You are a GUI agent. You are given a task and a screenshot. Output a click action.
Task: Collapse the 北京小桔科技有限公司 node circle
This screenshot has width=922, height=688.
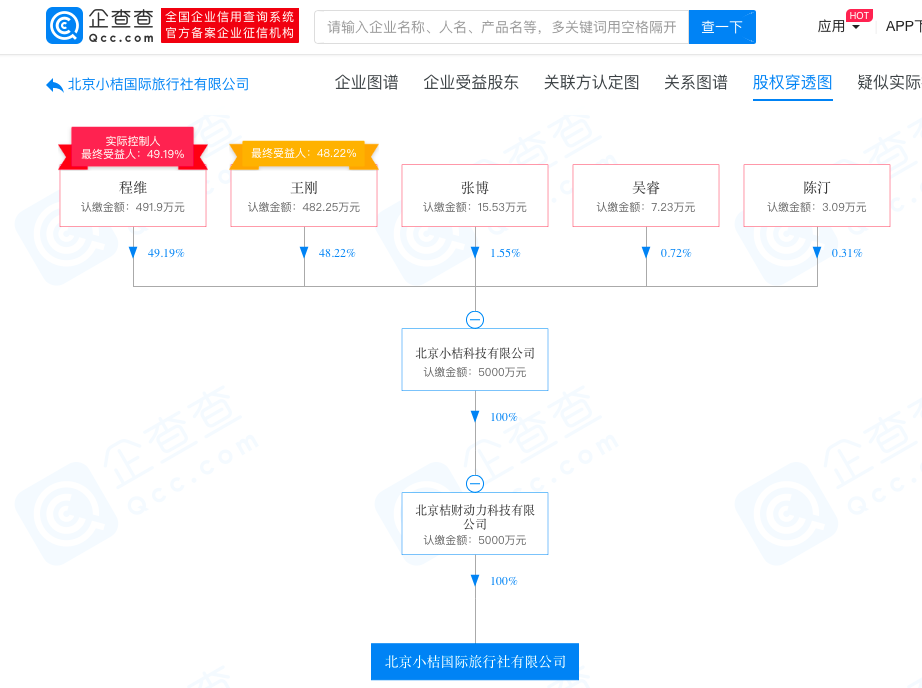[475, 319]
